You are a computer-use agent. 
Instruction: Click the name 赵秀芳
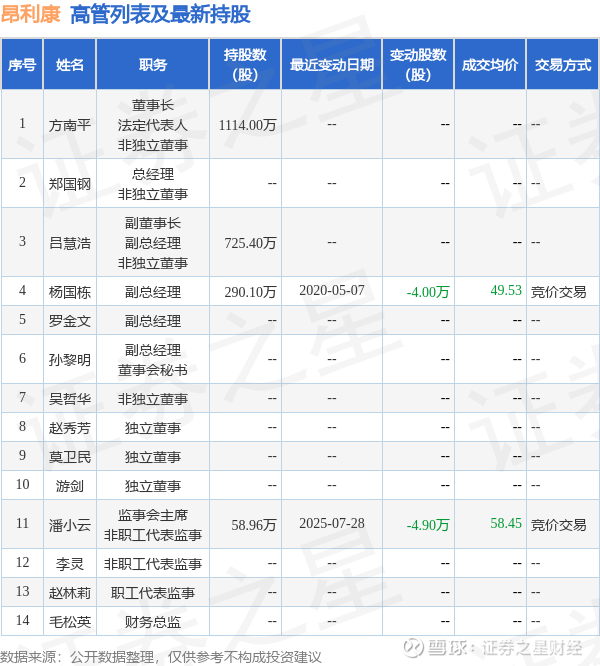pyautogui.click(x=70, y=428)
